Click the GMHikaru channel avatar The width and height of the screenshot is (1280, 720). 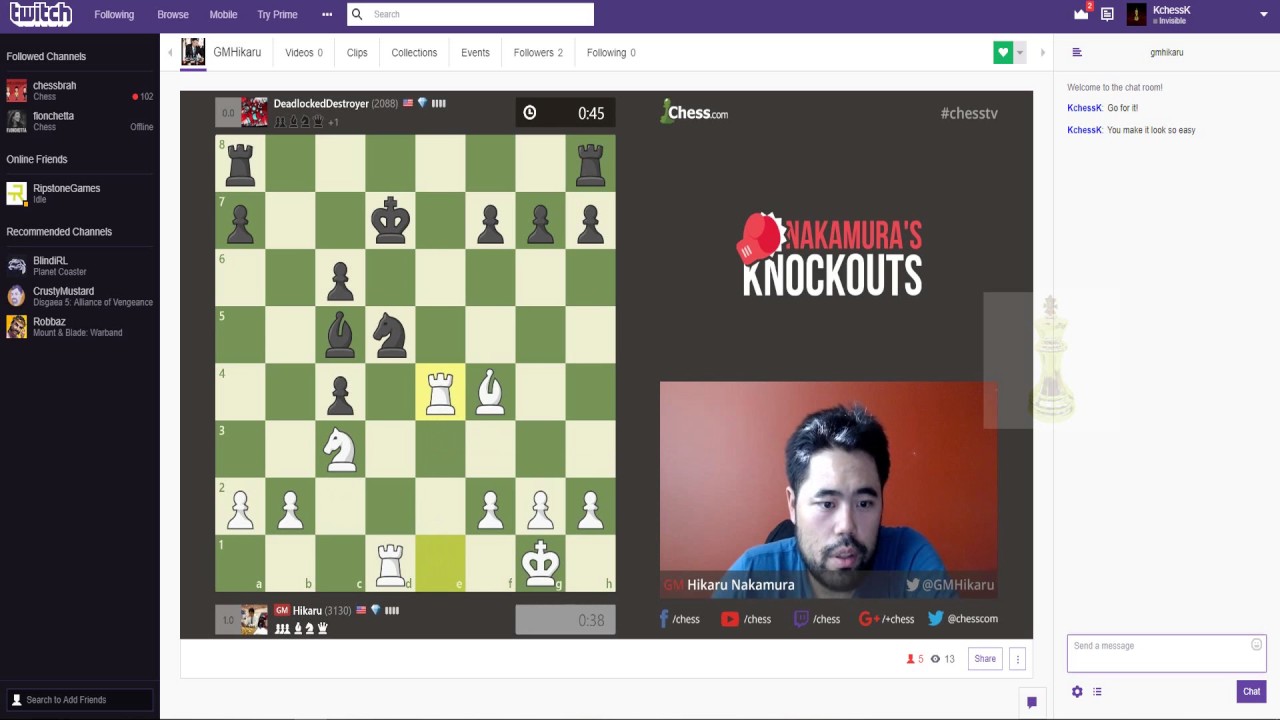pyautogui.click(x=193, y=52)
